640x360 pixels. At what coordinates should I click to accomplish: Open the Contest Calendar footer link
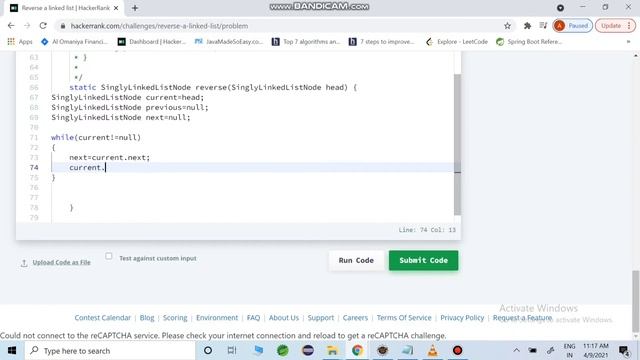[x=102, y=318]
